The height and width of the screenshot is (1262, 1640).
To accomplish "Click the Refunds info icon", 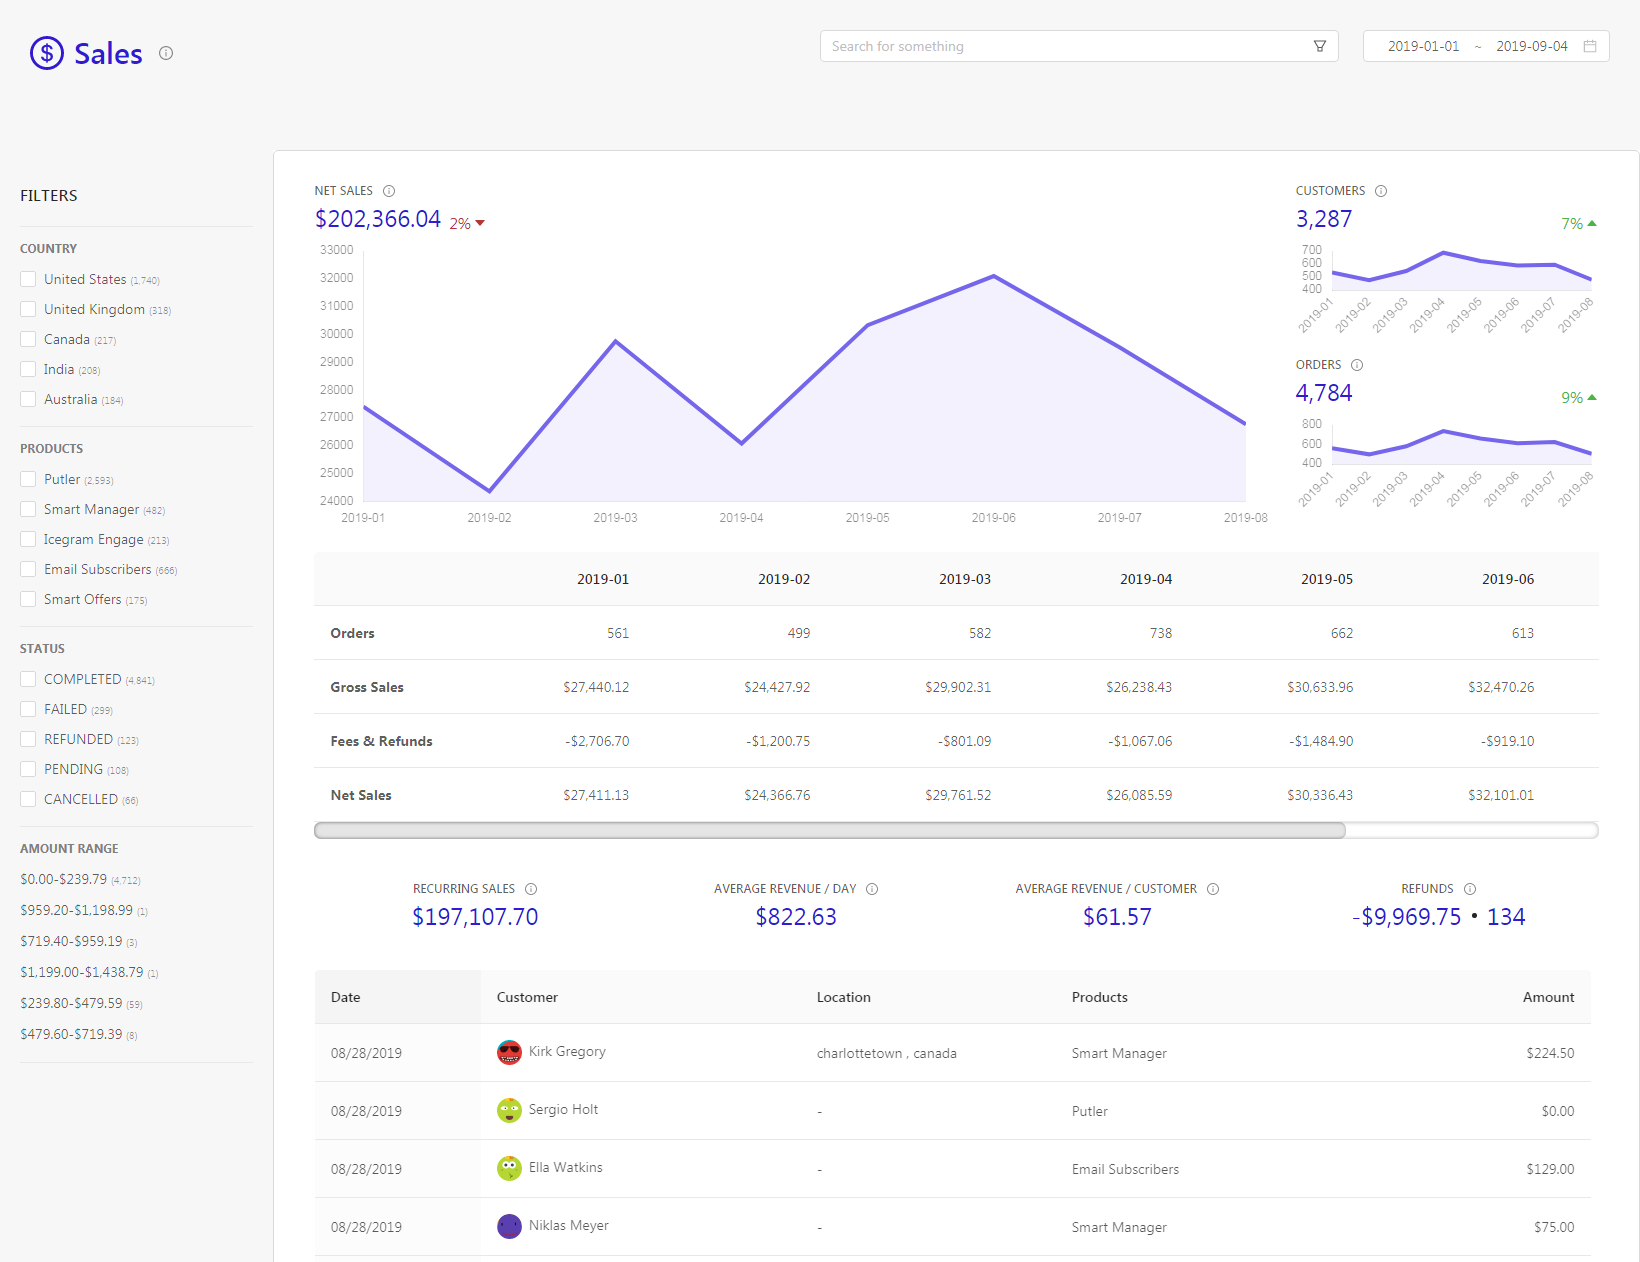I will (1470, 889).
